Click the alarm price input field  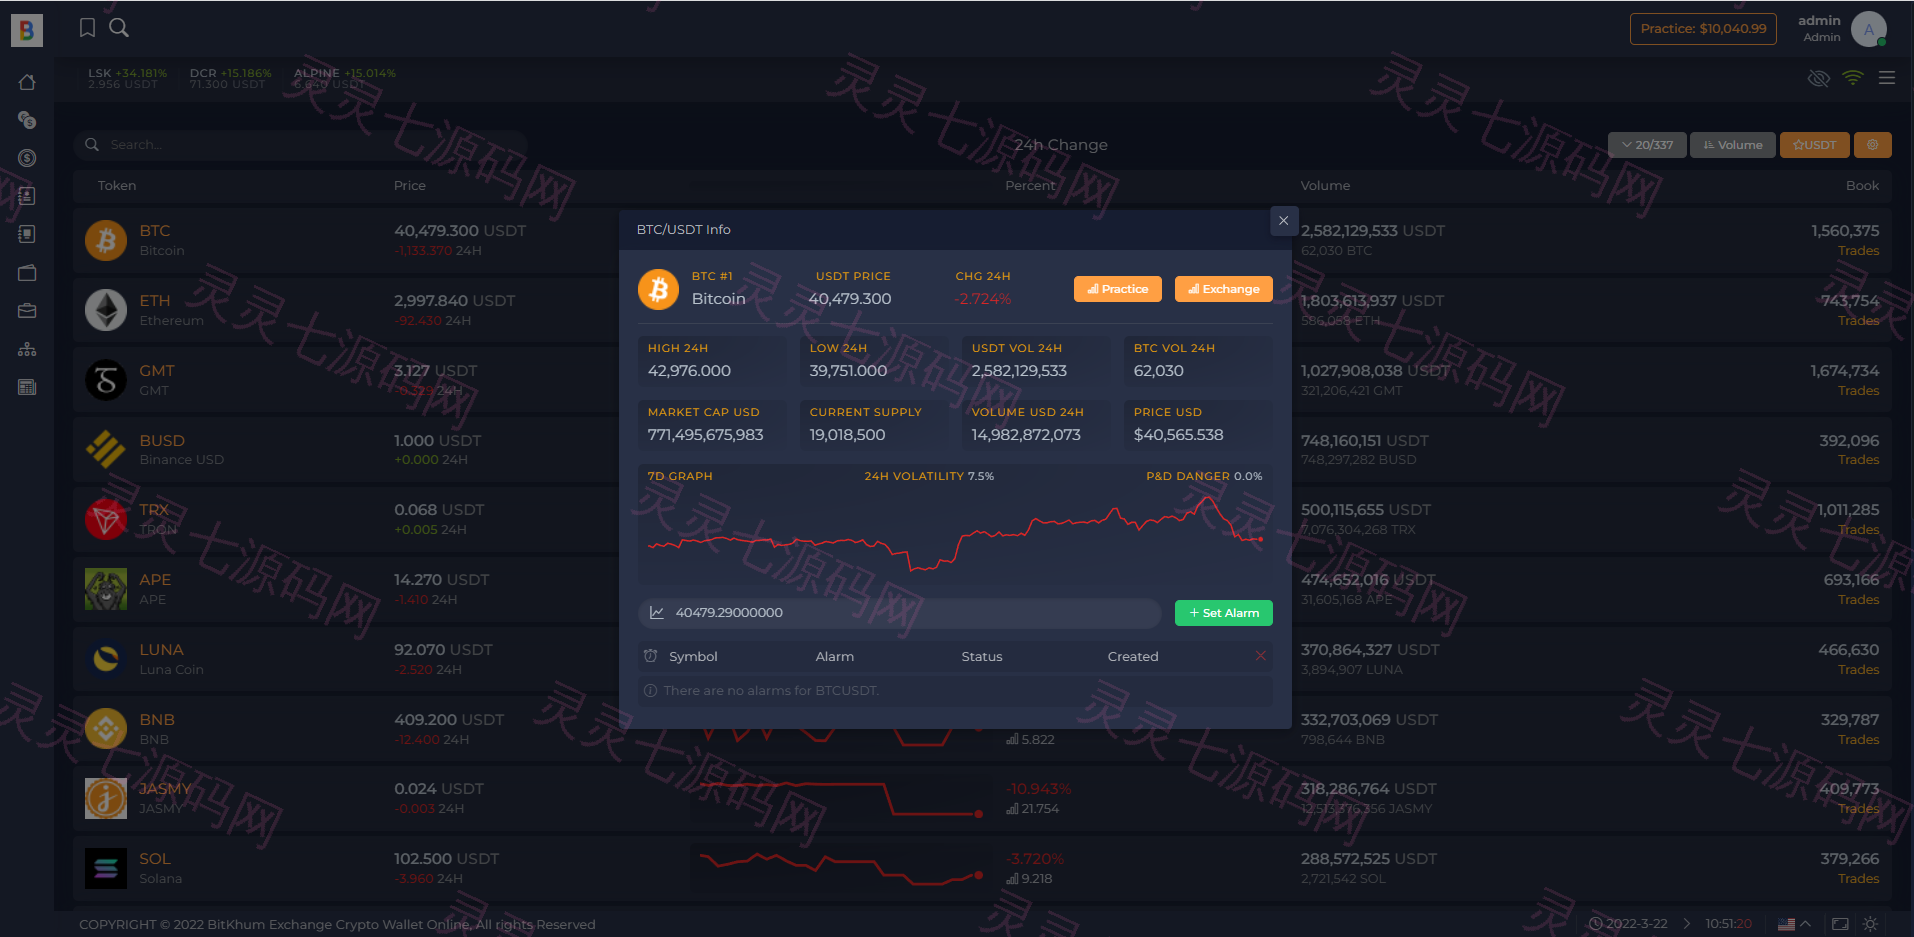(x=900, y=613)
